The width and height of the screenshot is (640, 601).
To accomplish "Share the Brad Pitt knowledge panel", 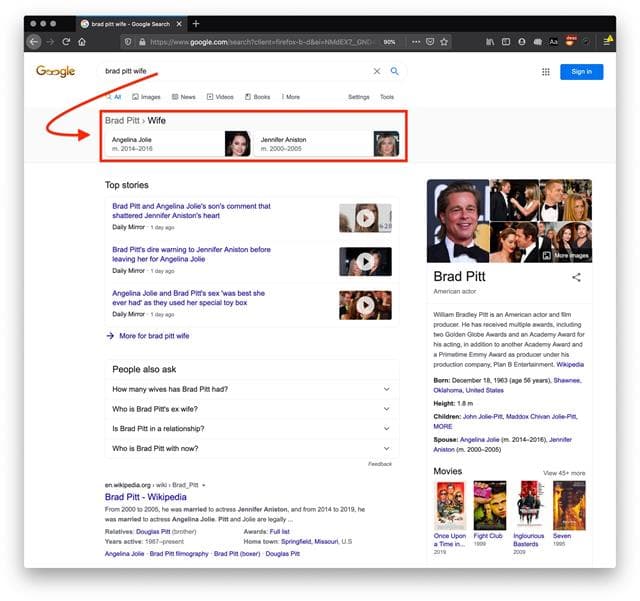I will [x=576, y=278].
